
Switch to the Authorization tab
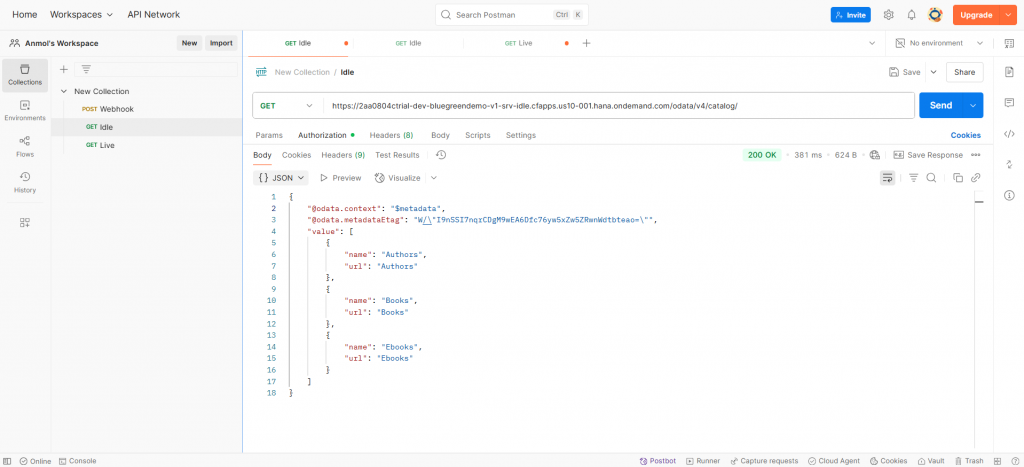pyautogui.click(x=322, y=135)
